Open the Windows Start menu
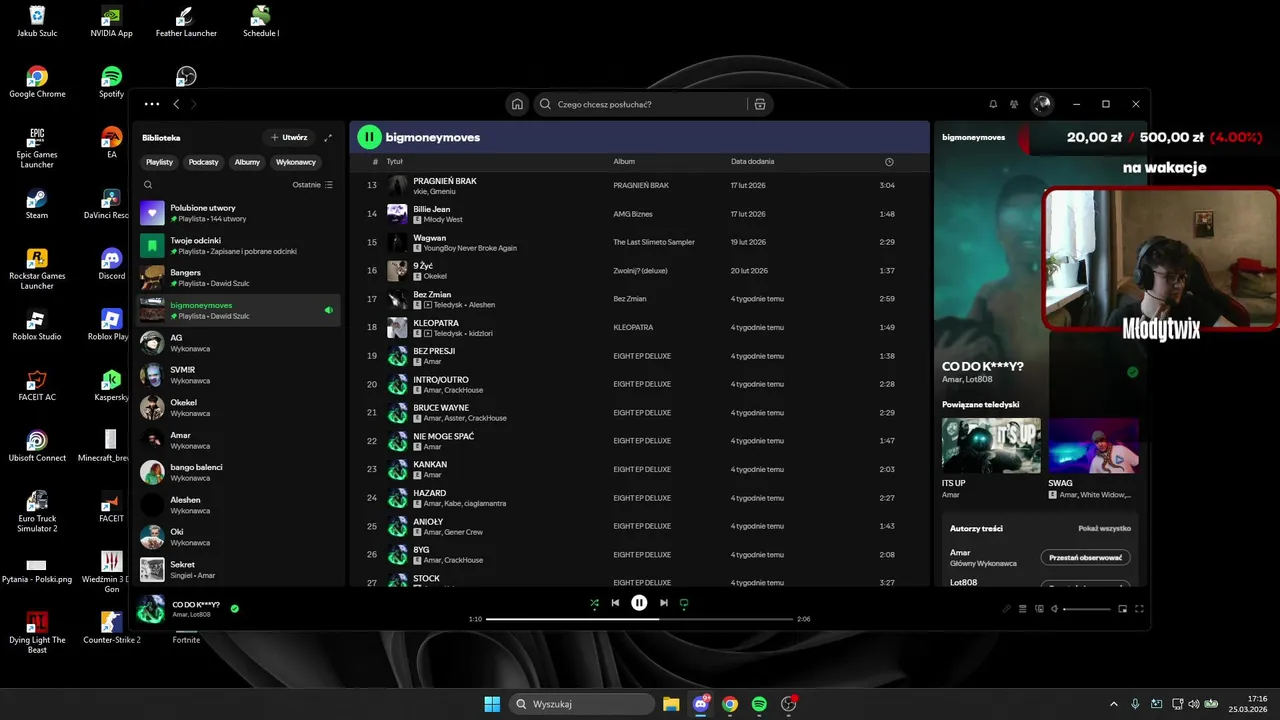Image resolution: width=1280 pixels, height=720 pixels. click(492, 704)
